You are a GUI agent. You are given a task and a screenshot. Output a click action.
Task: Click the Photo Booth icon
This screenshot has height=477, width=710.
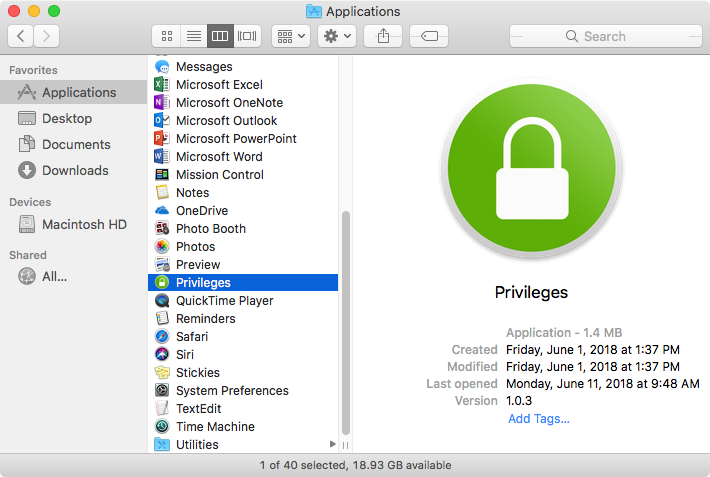162,228
